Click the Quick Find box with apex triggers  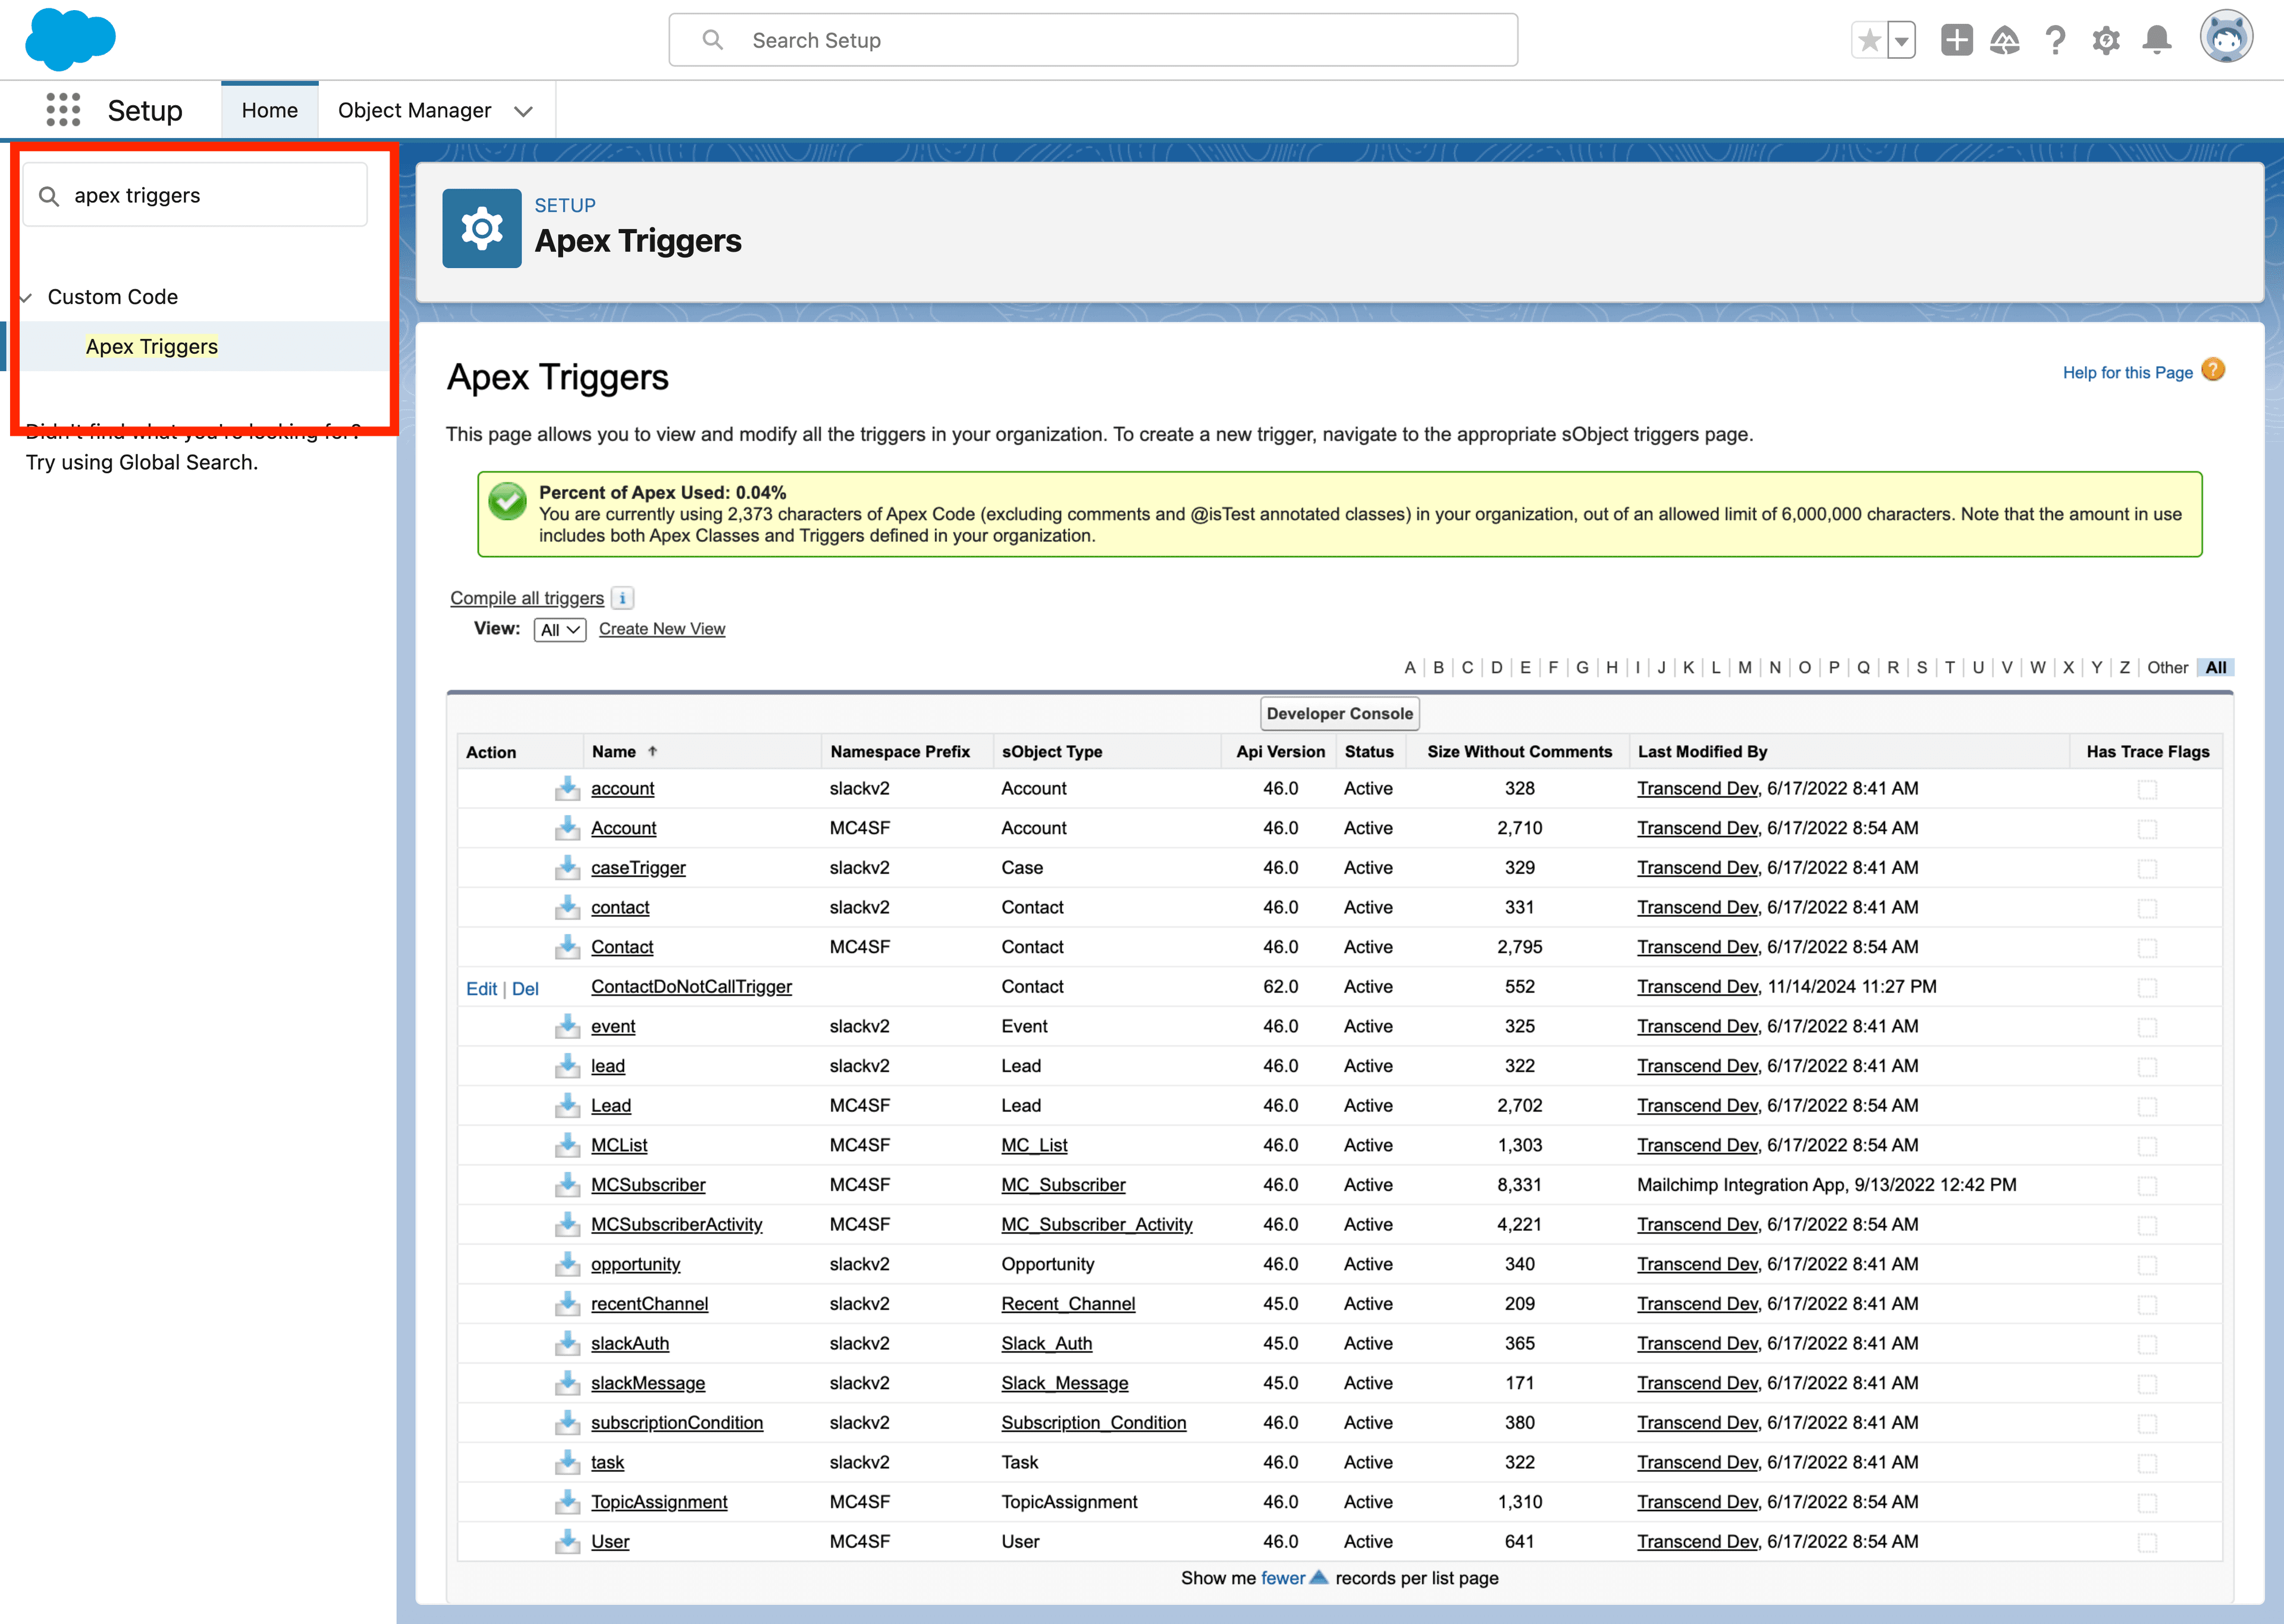[196, 195]
